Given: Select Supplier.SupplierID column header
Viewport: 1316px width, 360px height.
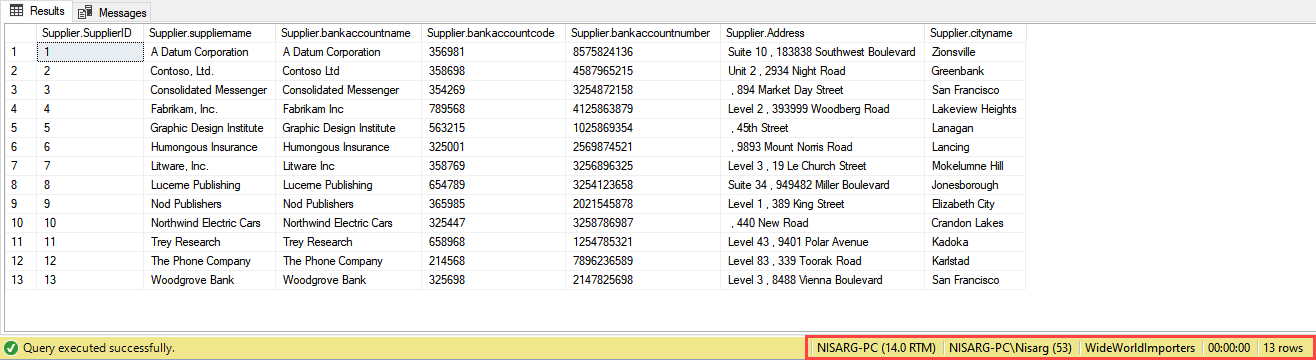Looking at the screenshot, I should click(90, 33).
